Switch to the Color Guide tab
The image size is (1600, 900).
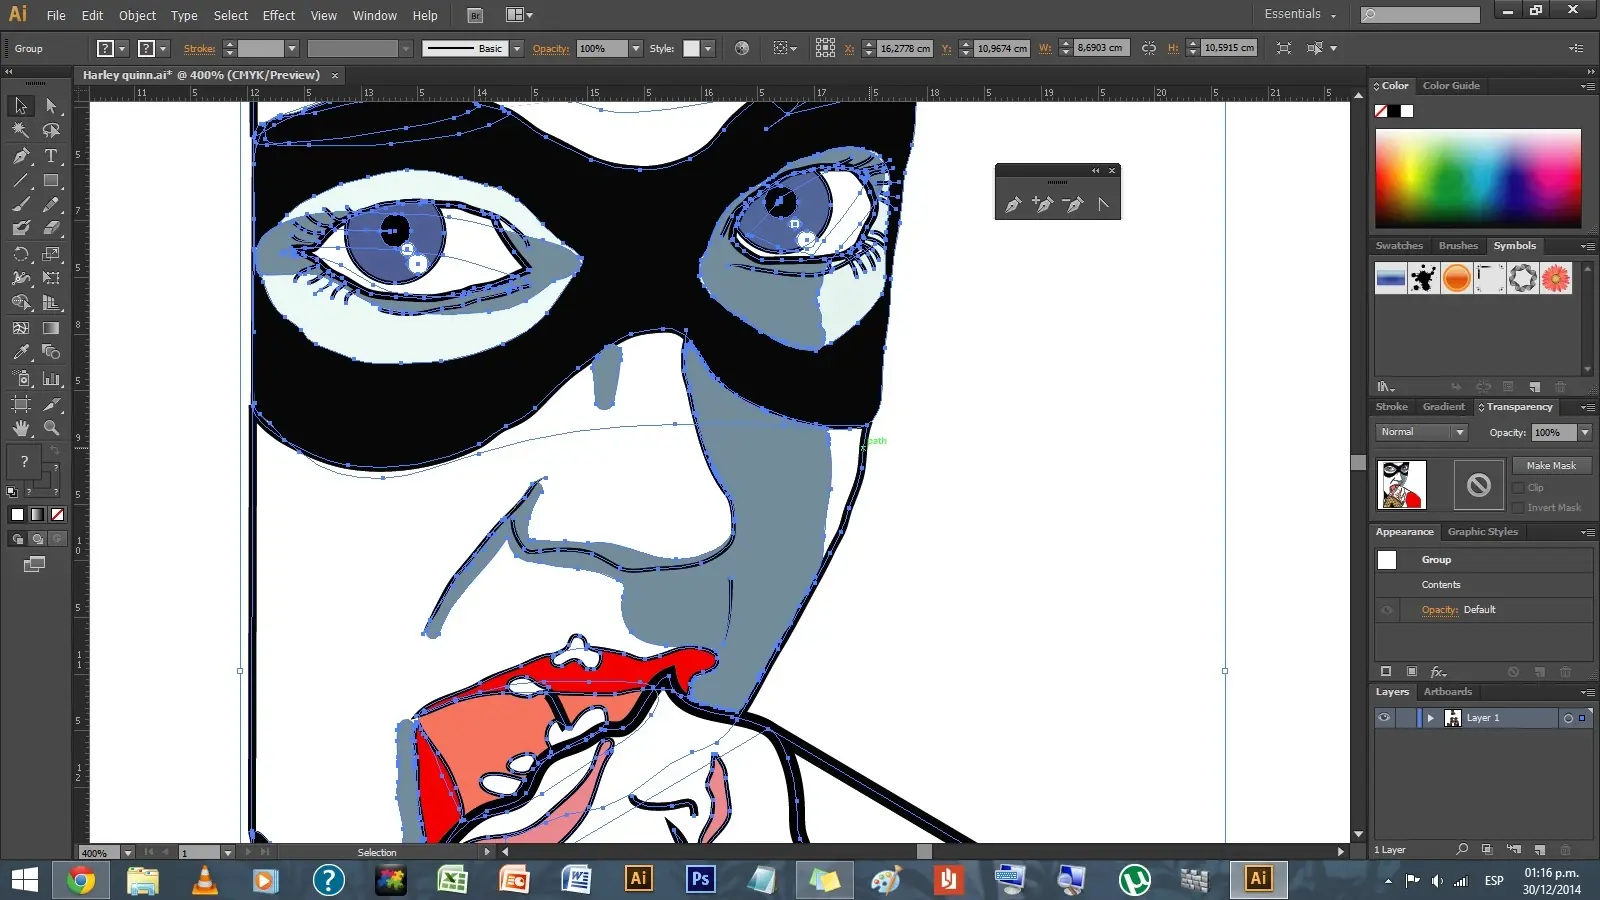click(x=1451, y=86)
